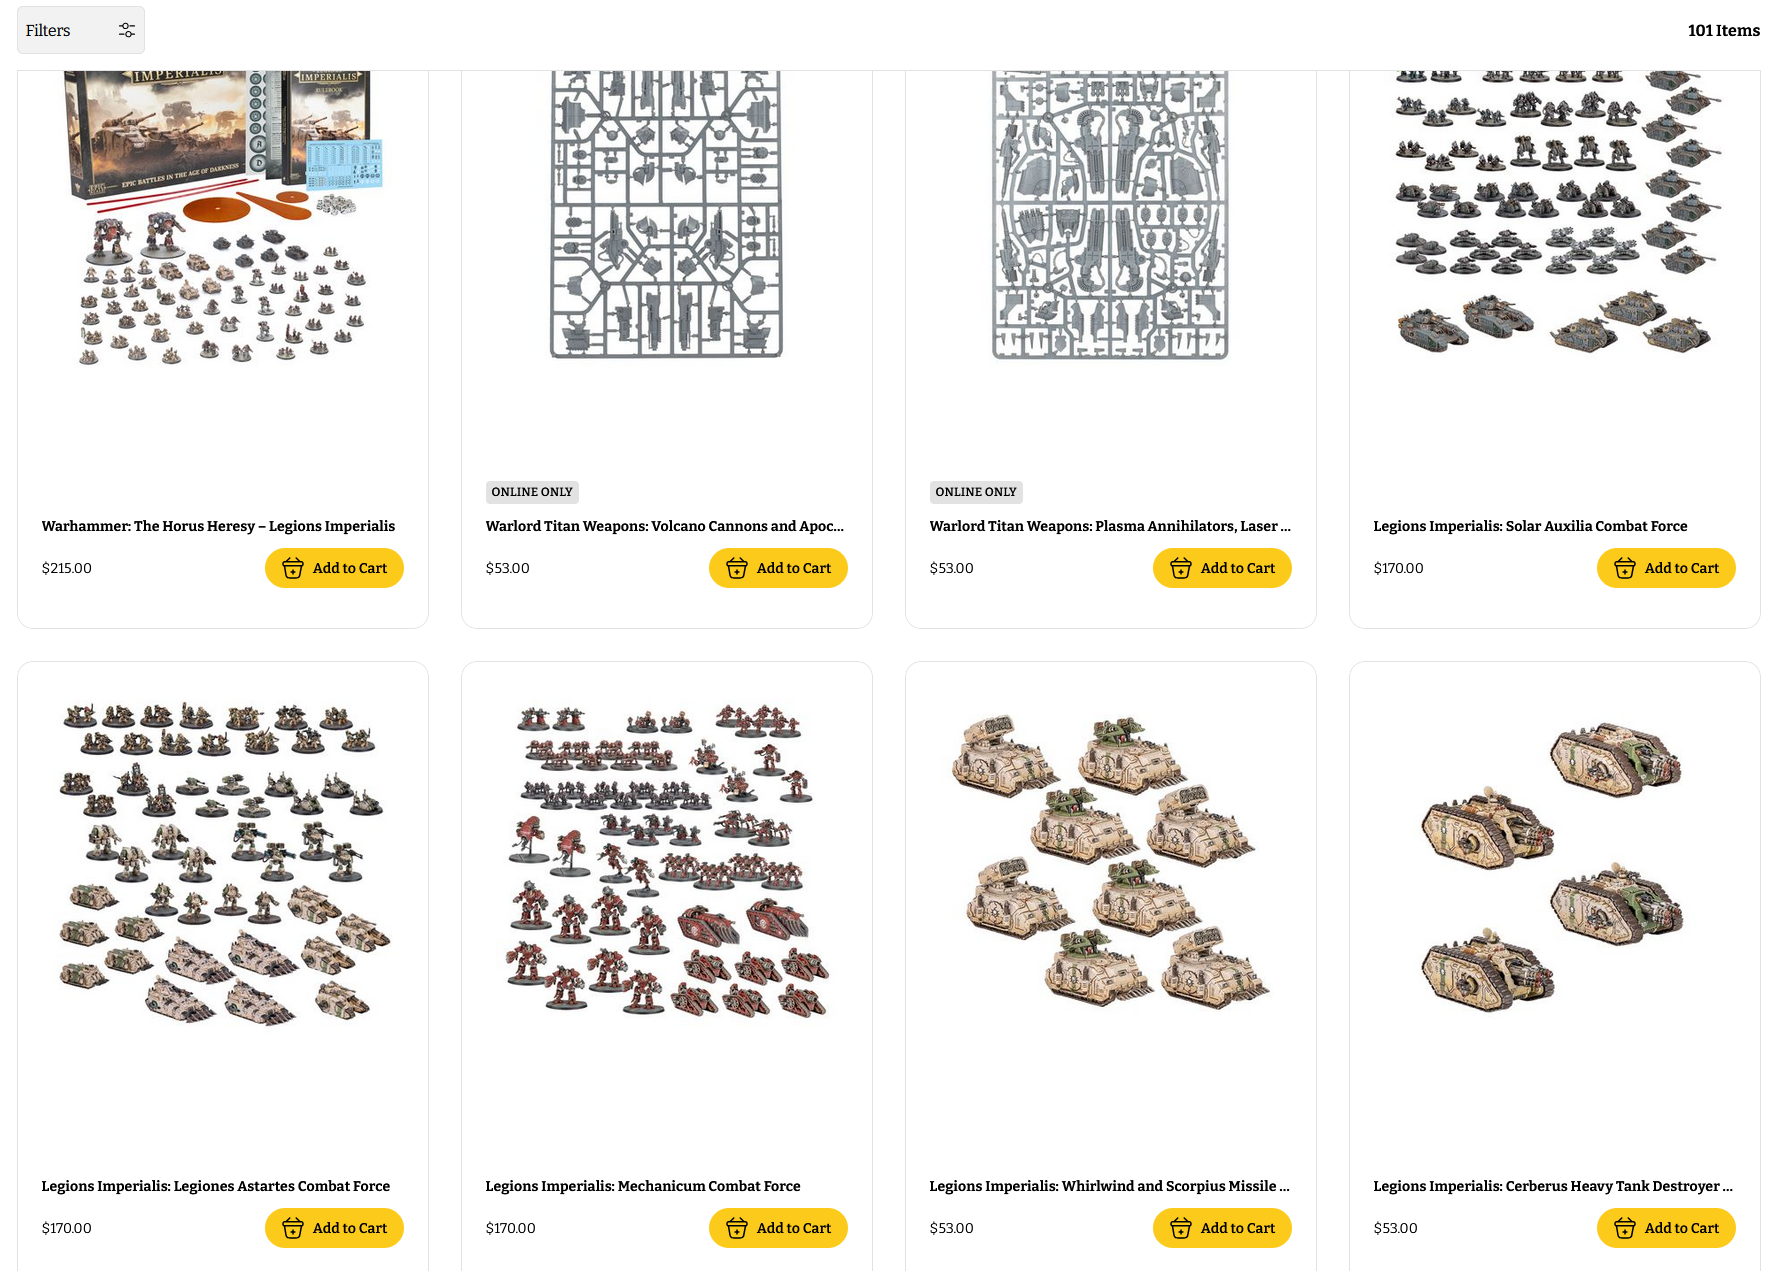View Volcano Cannons sprue product image
The width and height of the screenshot is (1777, 1271).
coord(667,214)
